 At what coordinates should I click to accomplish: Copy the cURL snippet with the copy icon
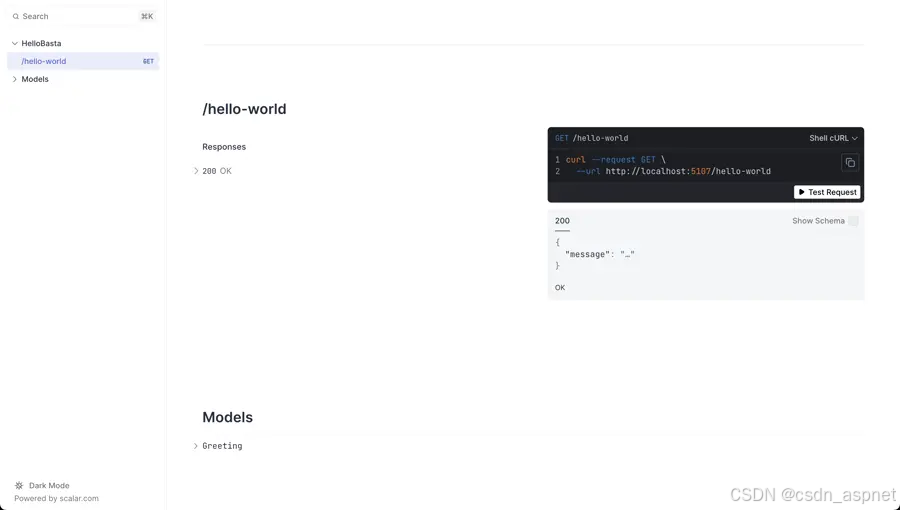click(x=849, y=163)
